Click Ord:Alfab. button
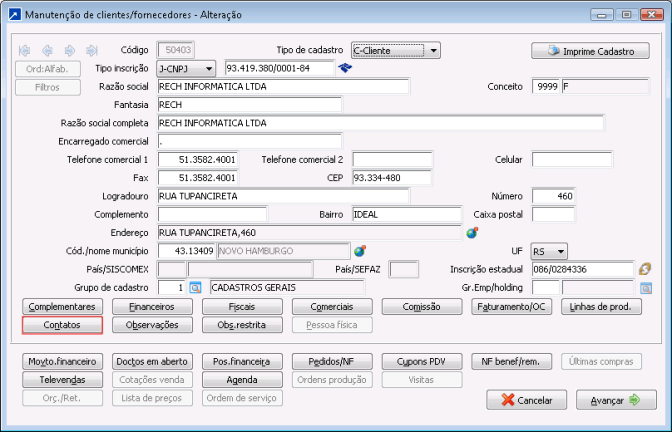 coord(48,69)
